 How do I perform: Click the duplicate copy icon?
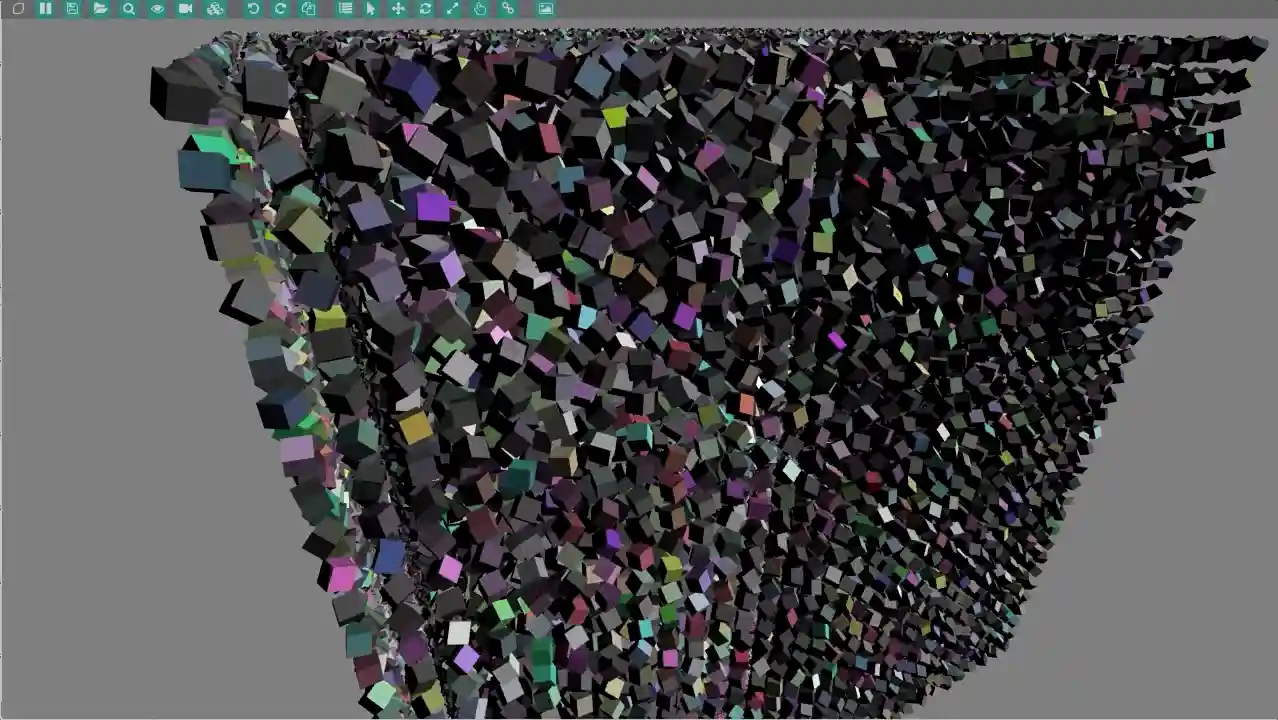310,9
